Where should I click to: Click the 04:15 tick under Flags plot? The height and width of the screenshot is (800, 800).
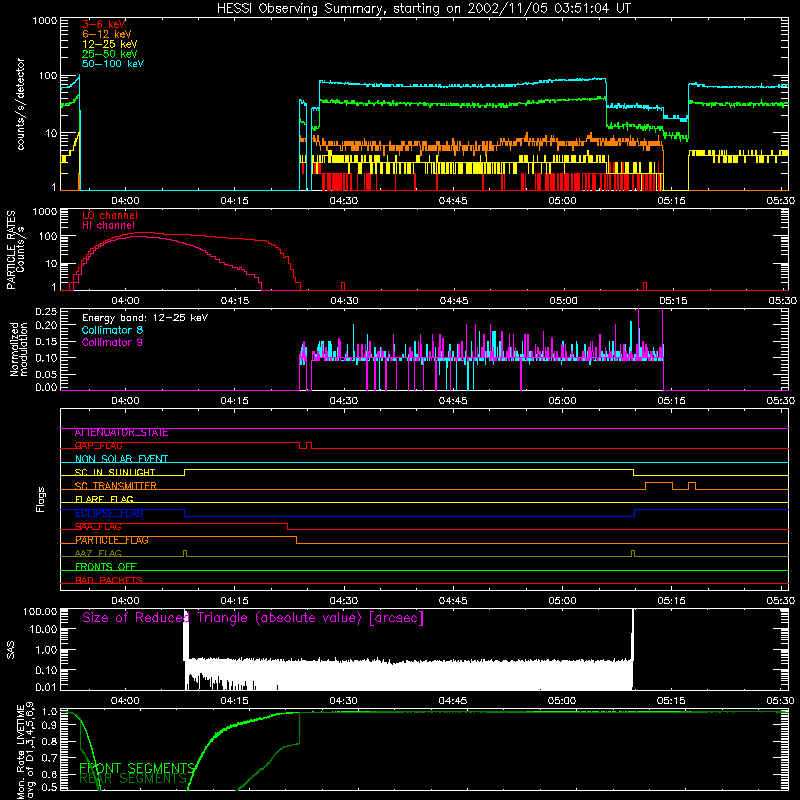[235, 601]
